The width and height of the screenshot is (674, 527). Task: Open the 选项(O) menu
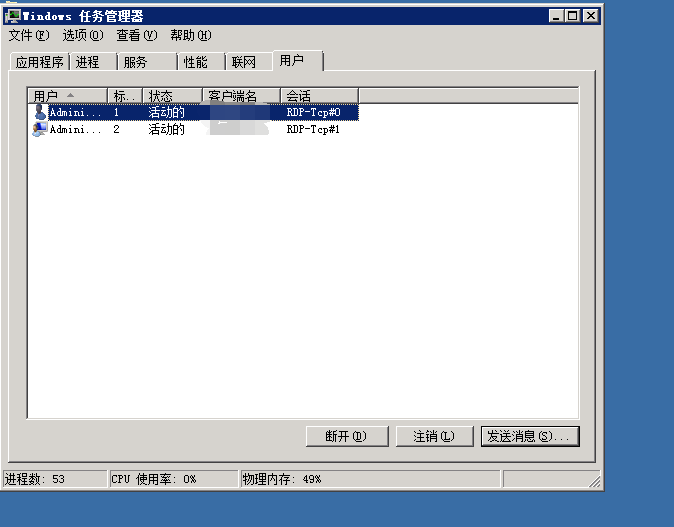click(83, 35)
